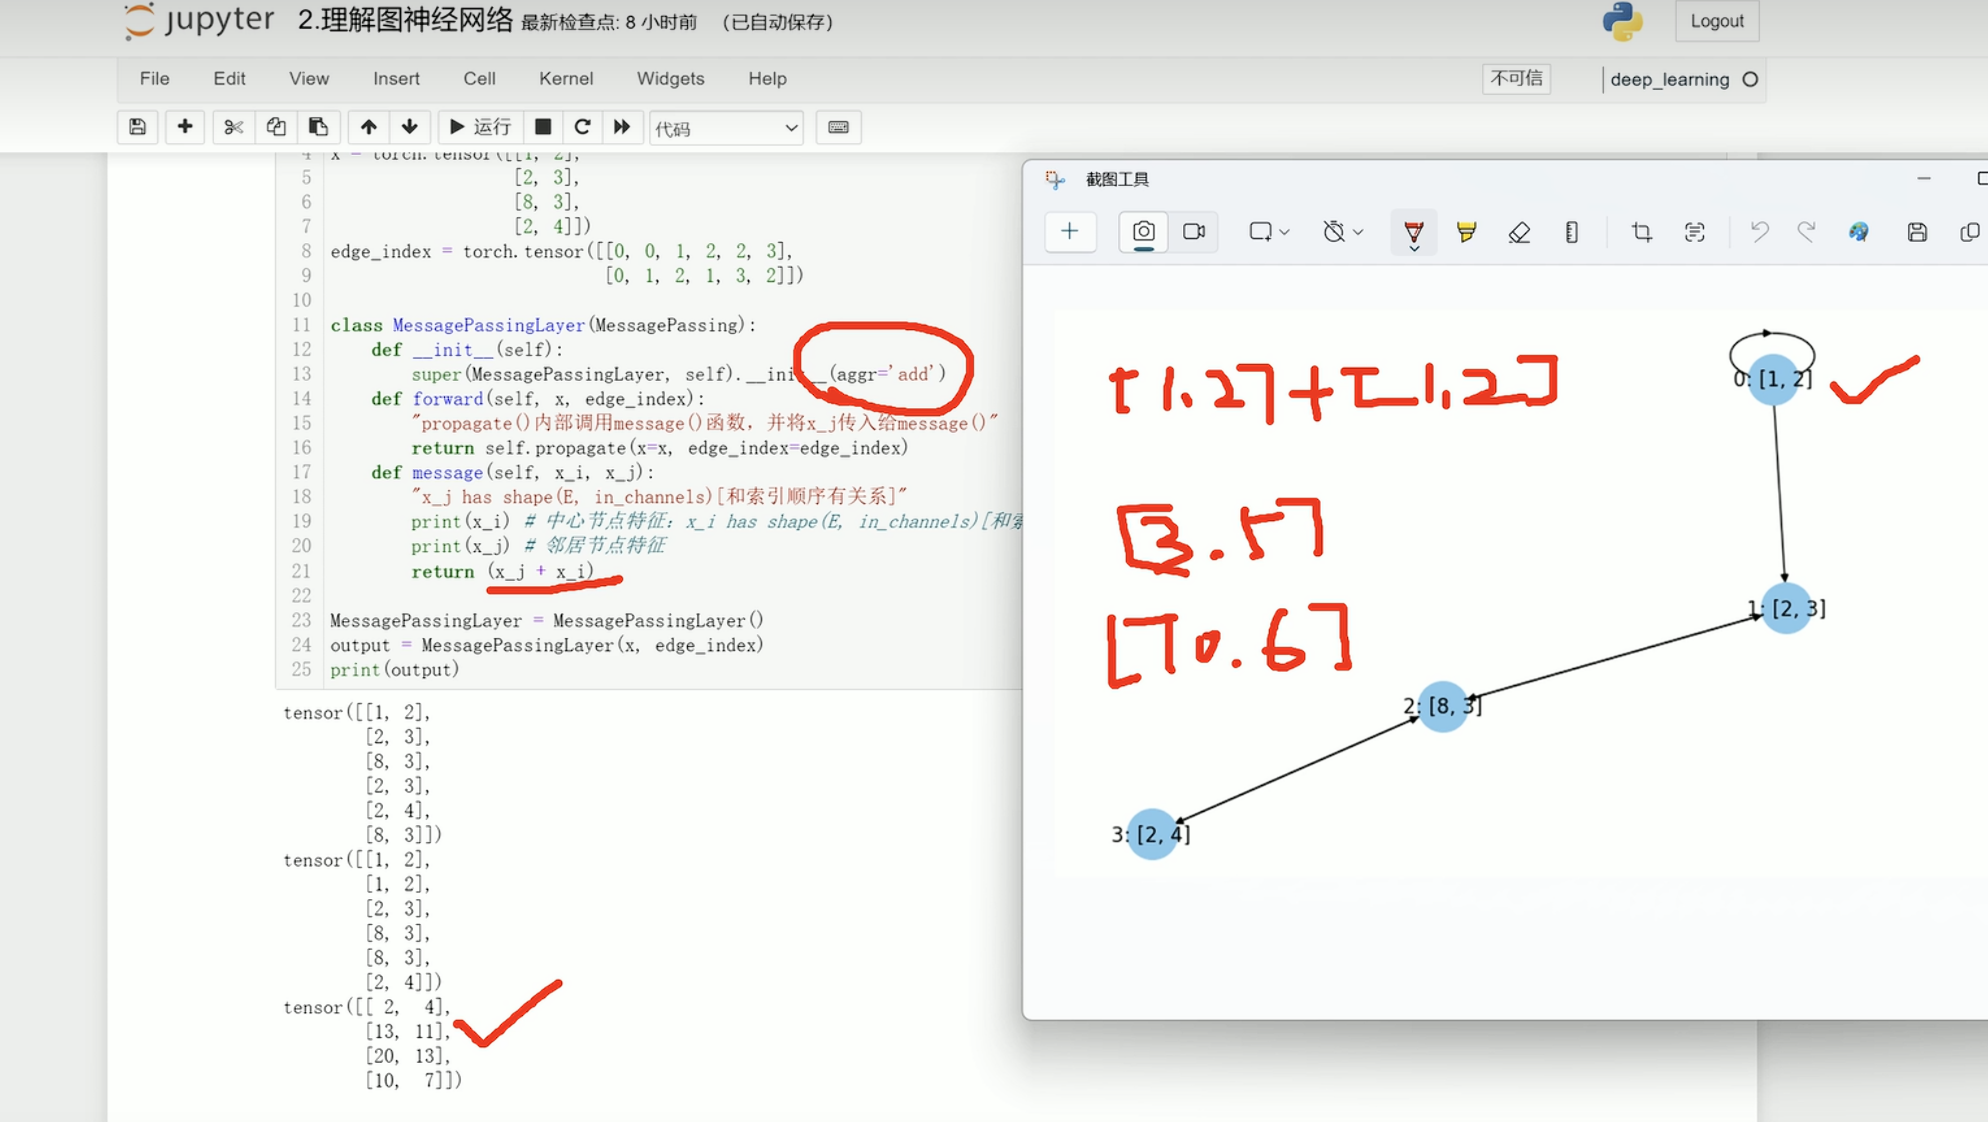Choose the eraser tool in Snipping Tool

pyautogui.click(x=1519, y=232)
